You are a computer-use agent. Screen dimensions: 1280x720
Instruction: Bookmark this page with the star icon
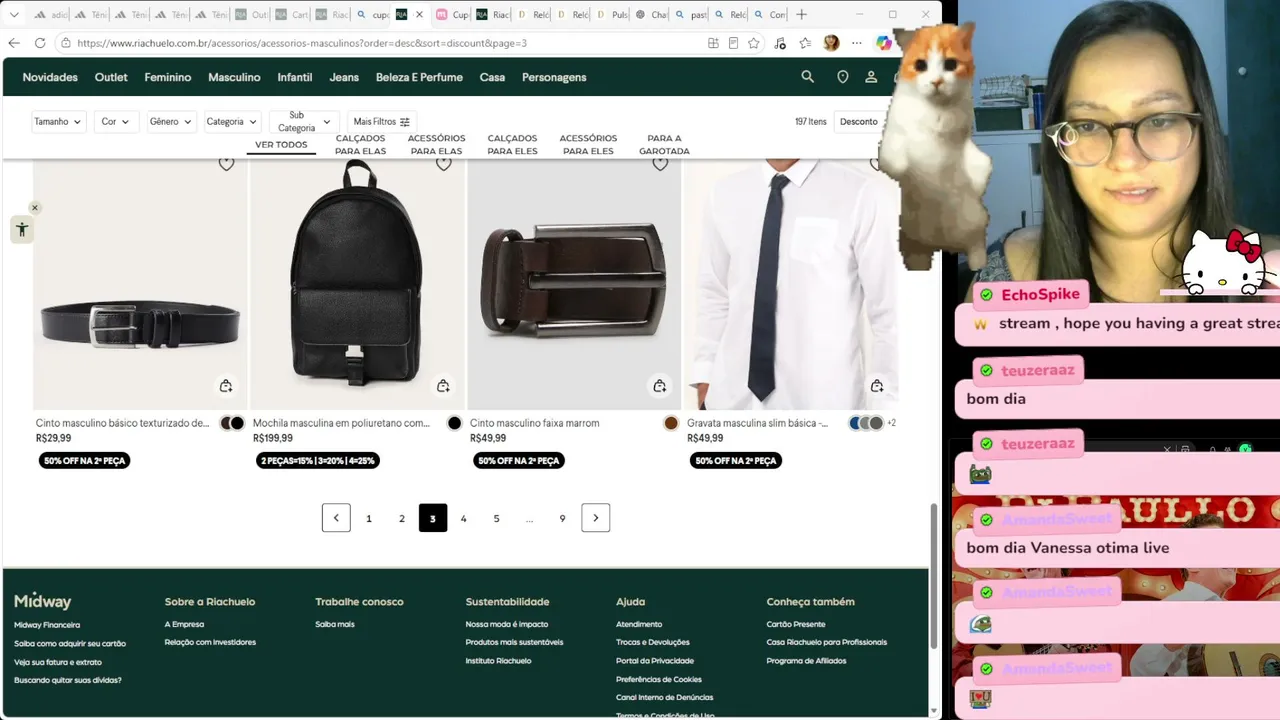[754, 43]
